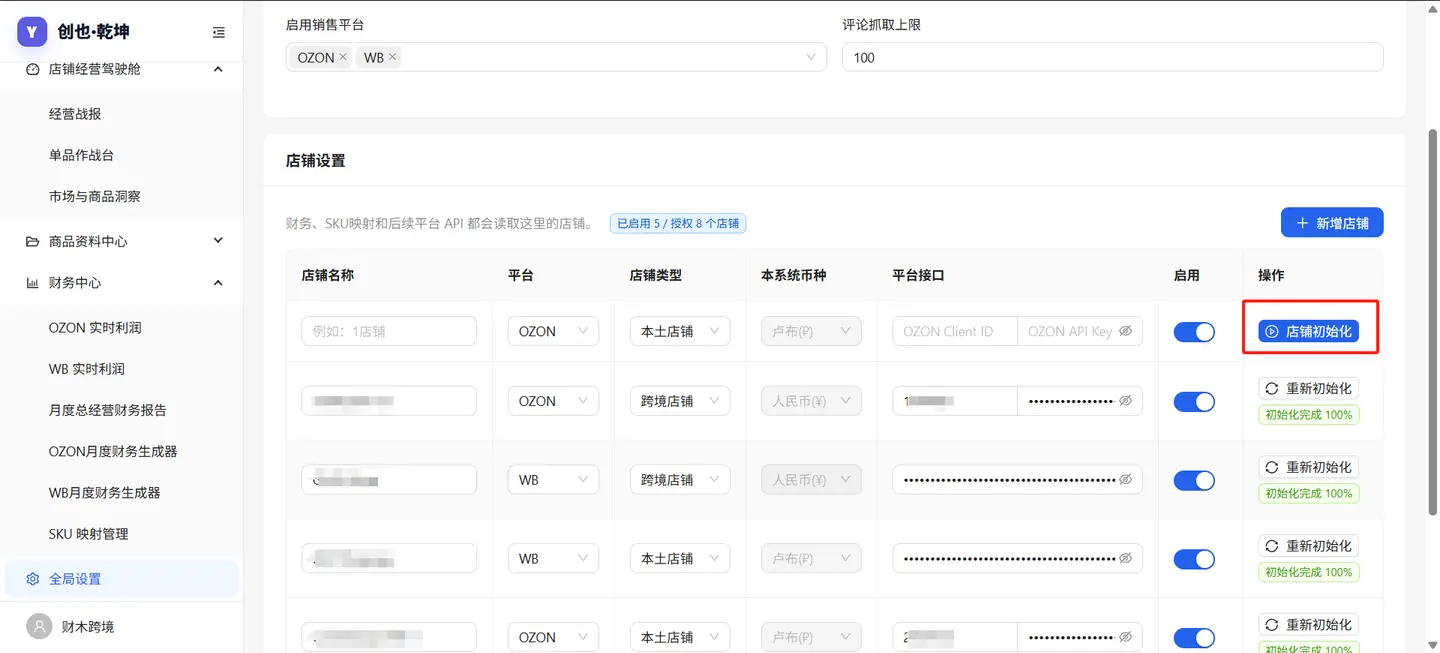The width and height of the screenshot is (1440, 653).
Task: Collapse the 财务中心 menu group
Action: coord(218,283)
